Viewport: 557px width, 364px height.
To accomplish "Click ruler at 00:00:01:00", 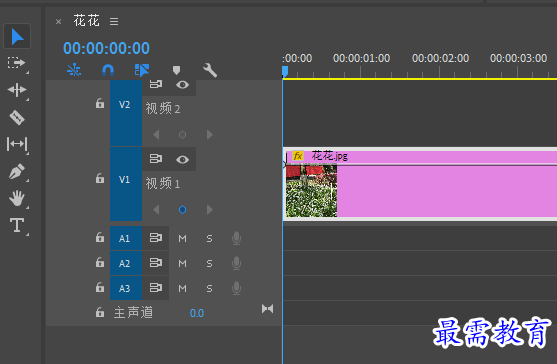I will coord(361,58).
